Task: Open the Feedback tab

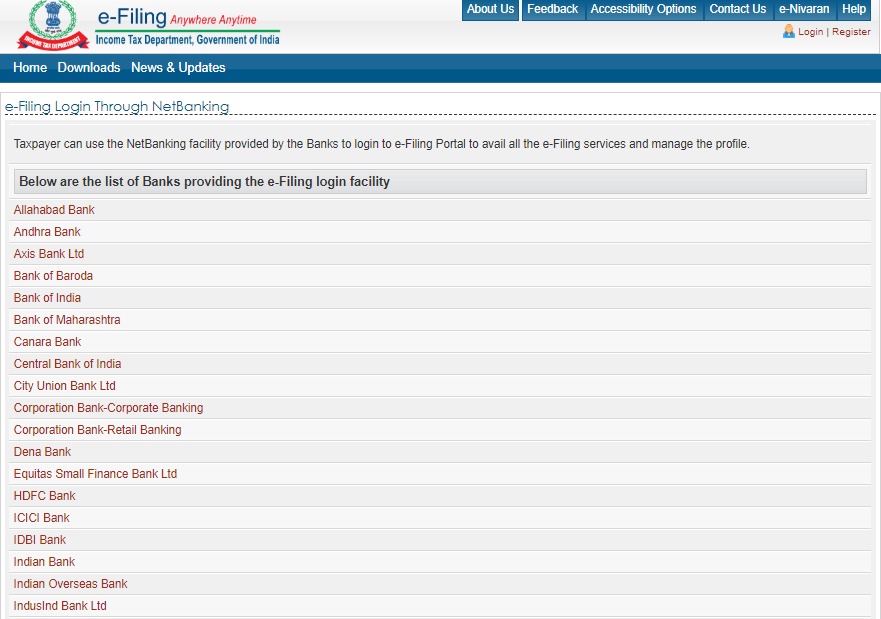Action: (552, 10)
